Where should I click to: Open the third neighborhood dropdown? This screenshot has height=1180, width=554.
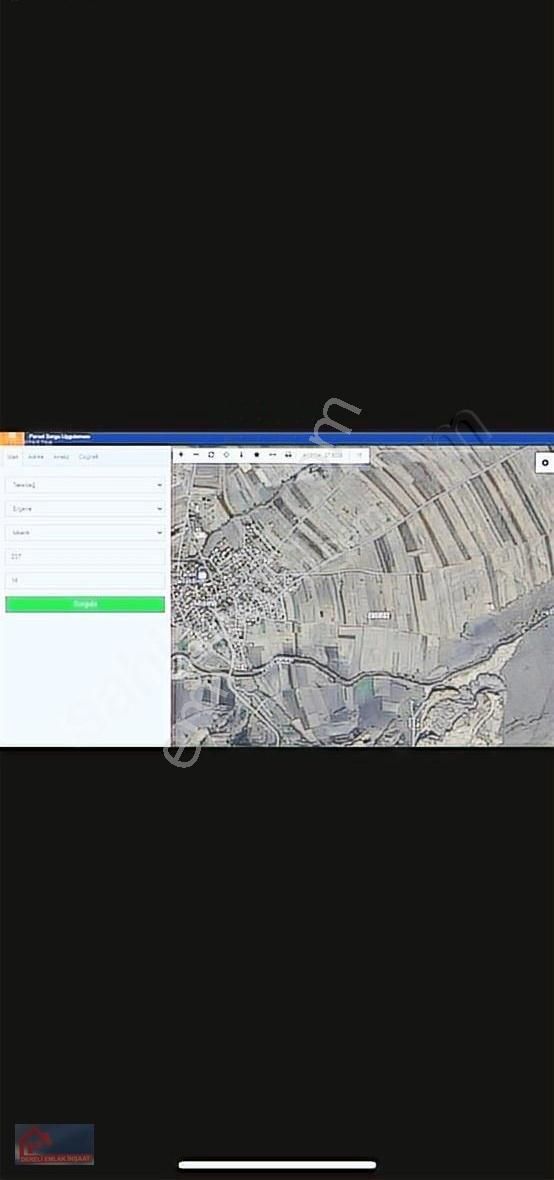[85, 533]
